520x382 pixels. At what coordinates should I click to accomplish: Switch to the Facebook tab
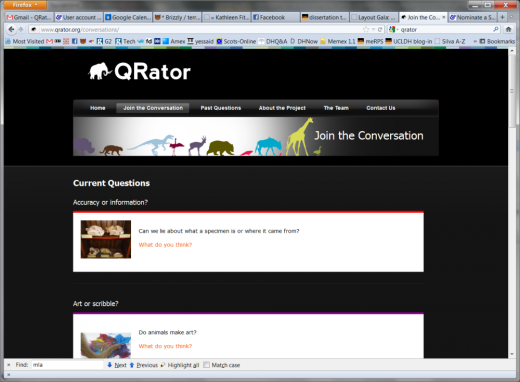[x=276, y=17]
